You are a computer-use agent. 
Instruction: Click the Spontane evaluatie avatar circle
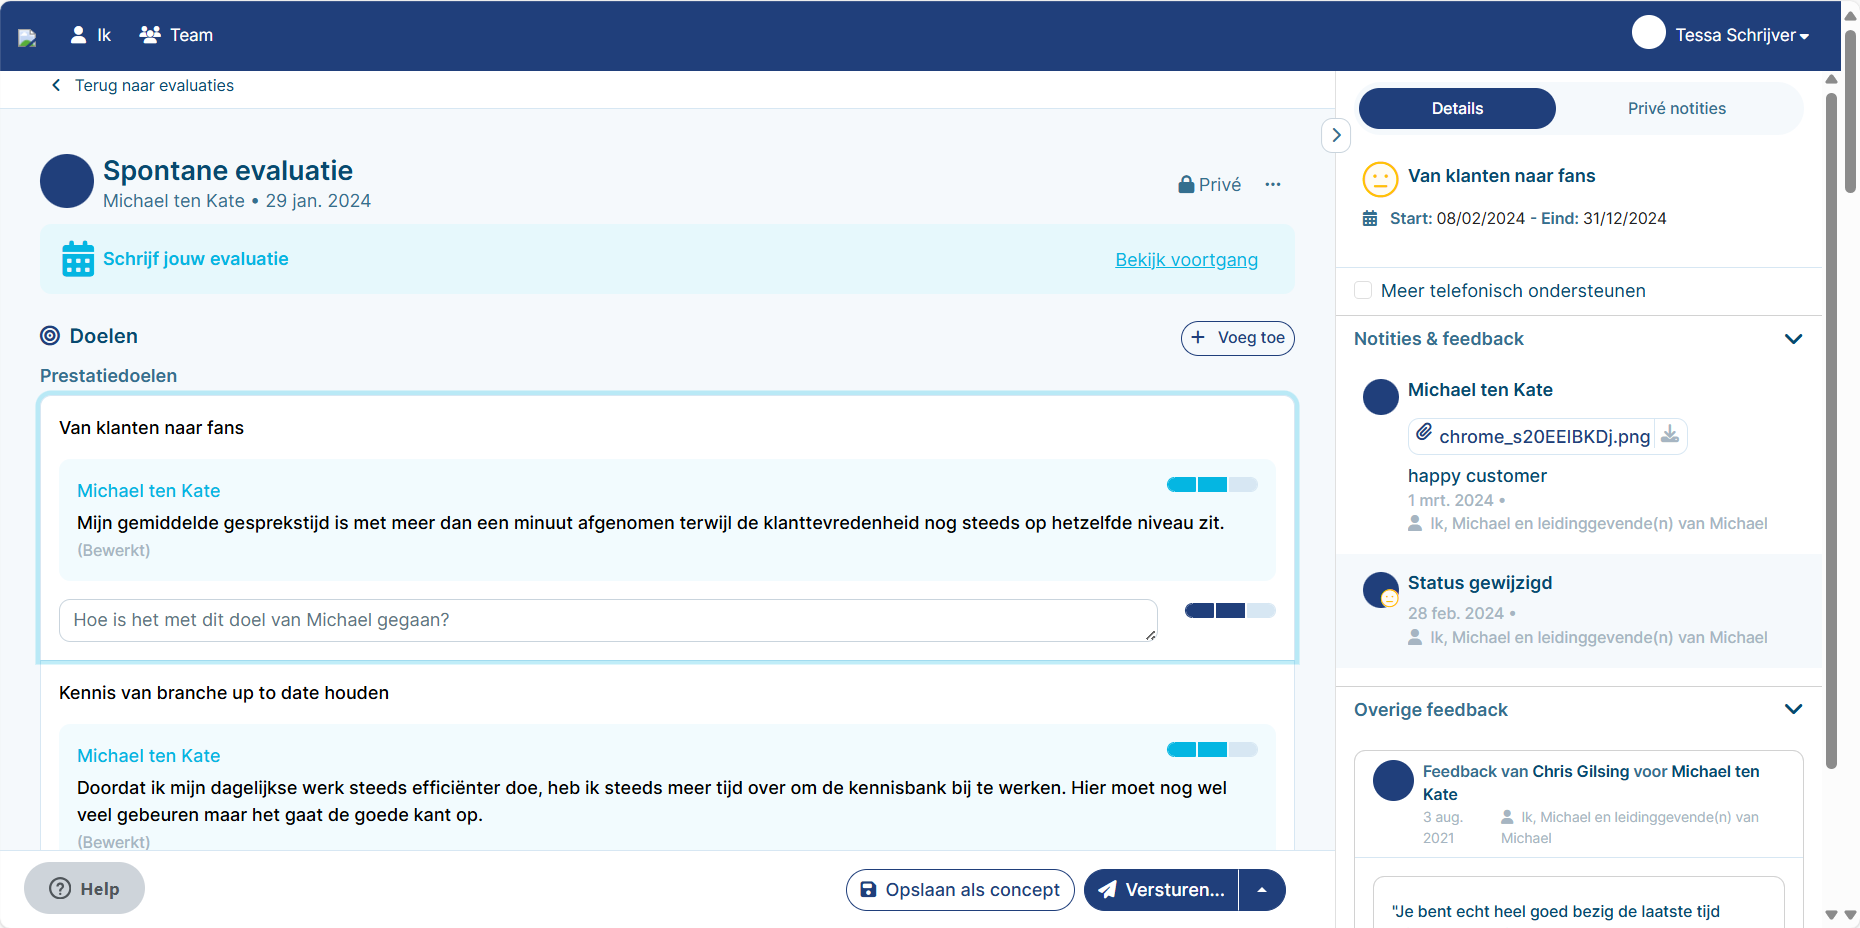[x=67, y=181]
